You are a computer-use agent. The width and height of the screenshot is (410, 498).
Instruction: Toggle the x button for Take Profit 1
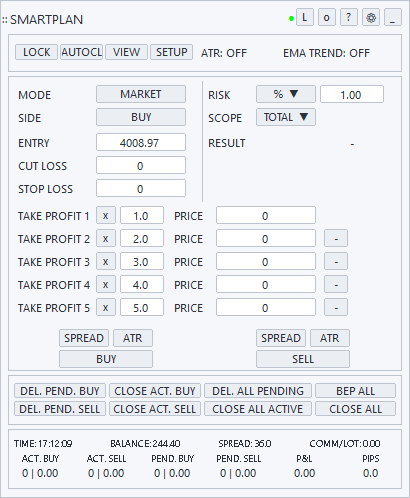[x=106, y=215]
